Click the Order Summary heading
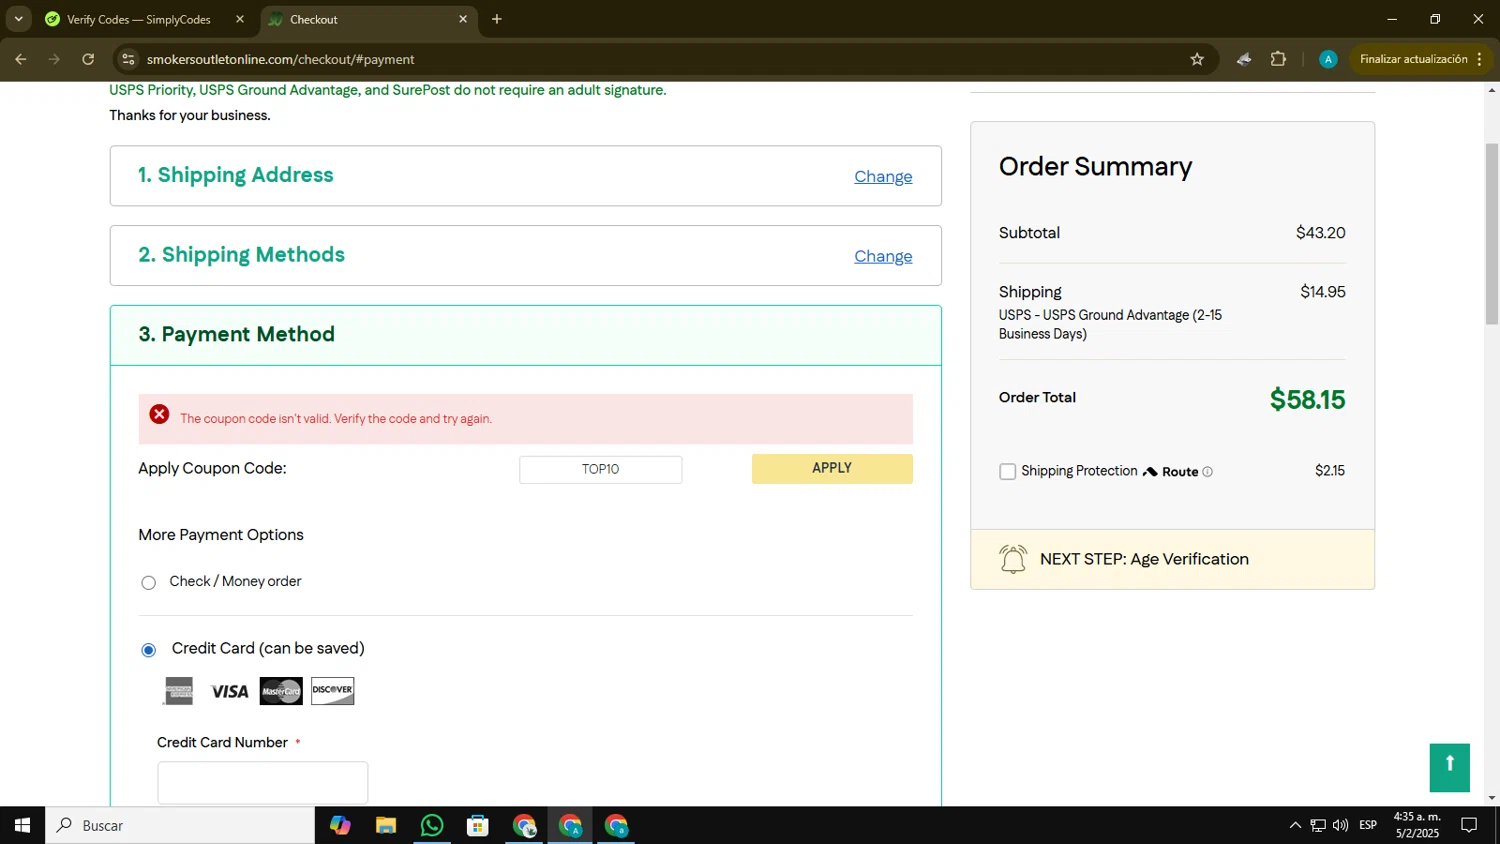This screenshot has width=1500, height=844. [1095, 166]
